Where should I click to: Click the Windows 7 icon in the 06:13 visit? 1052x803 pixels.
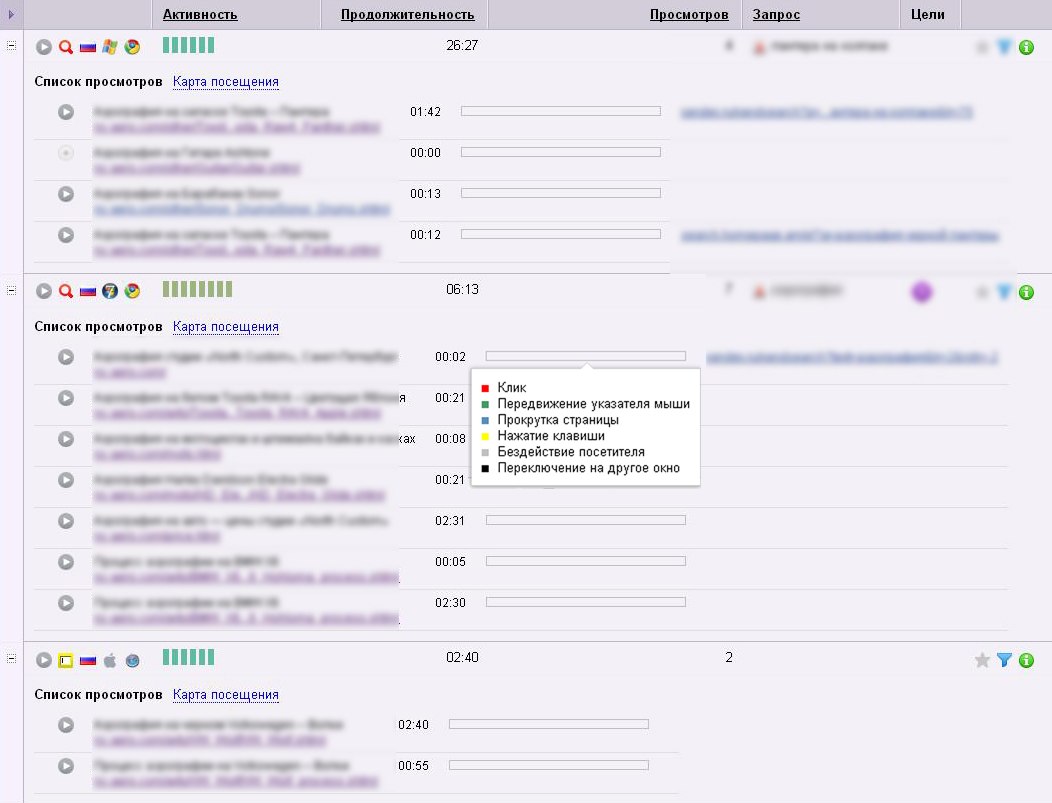pyautogui.click(x=110, y=291)
